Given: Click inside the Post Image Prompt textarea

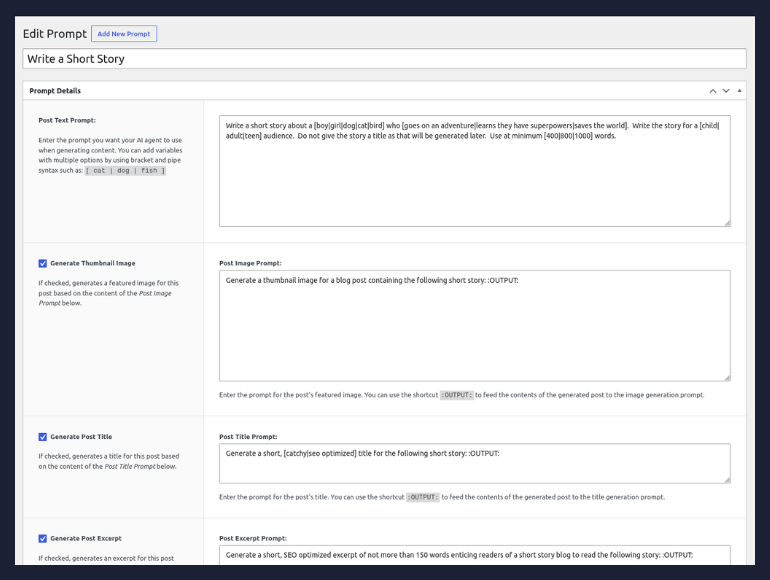Looking at the screenshot, I should click(x=475, y=326).
